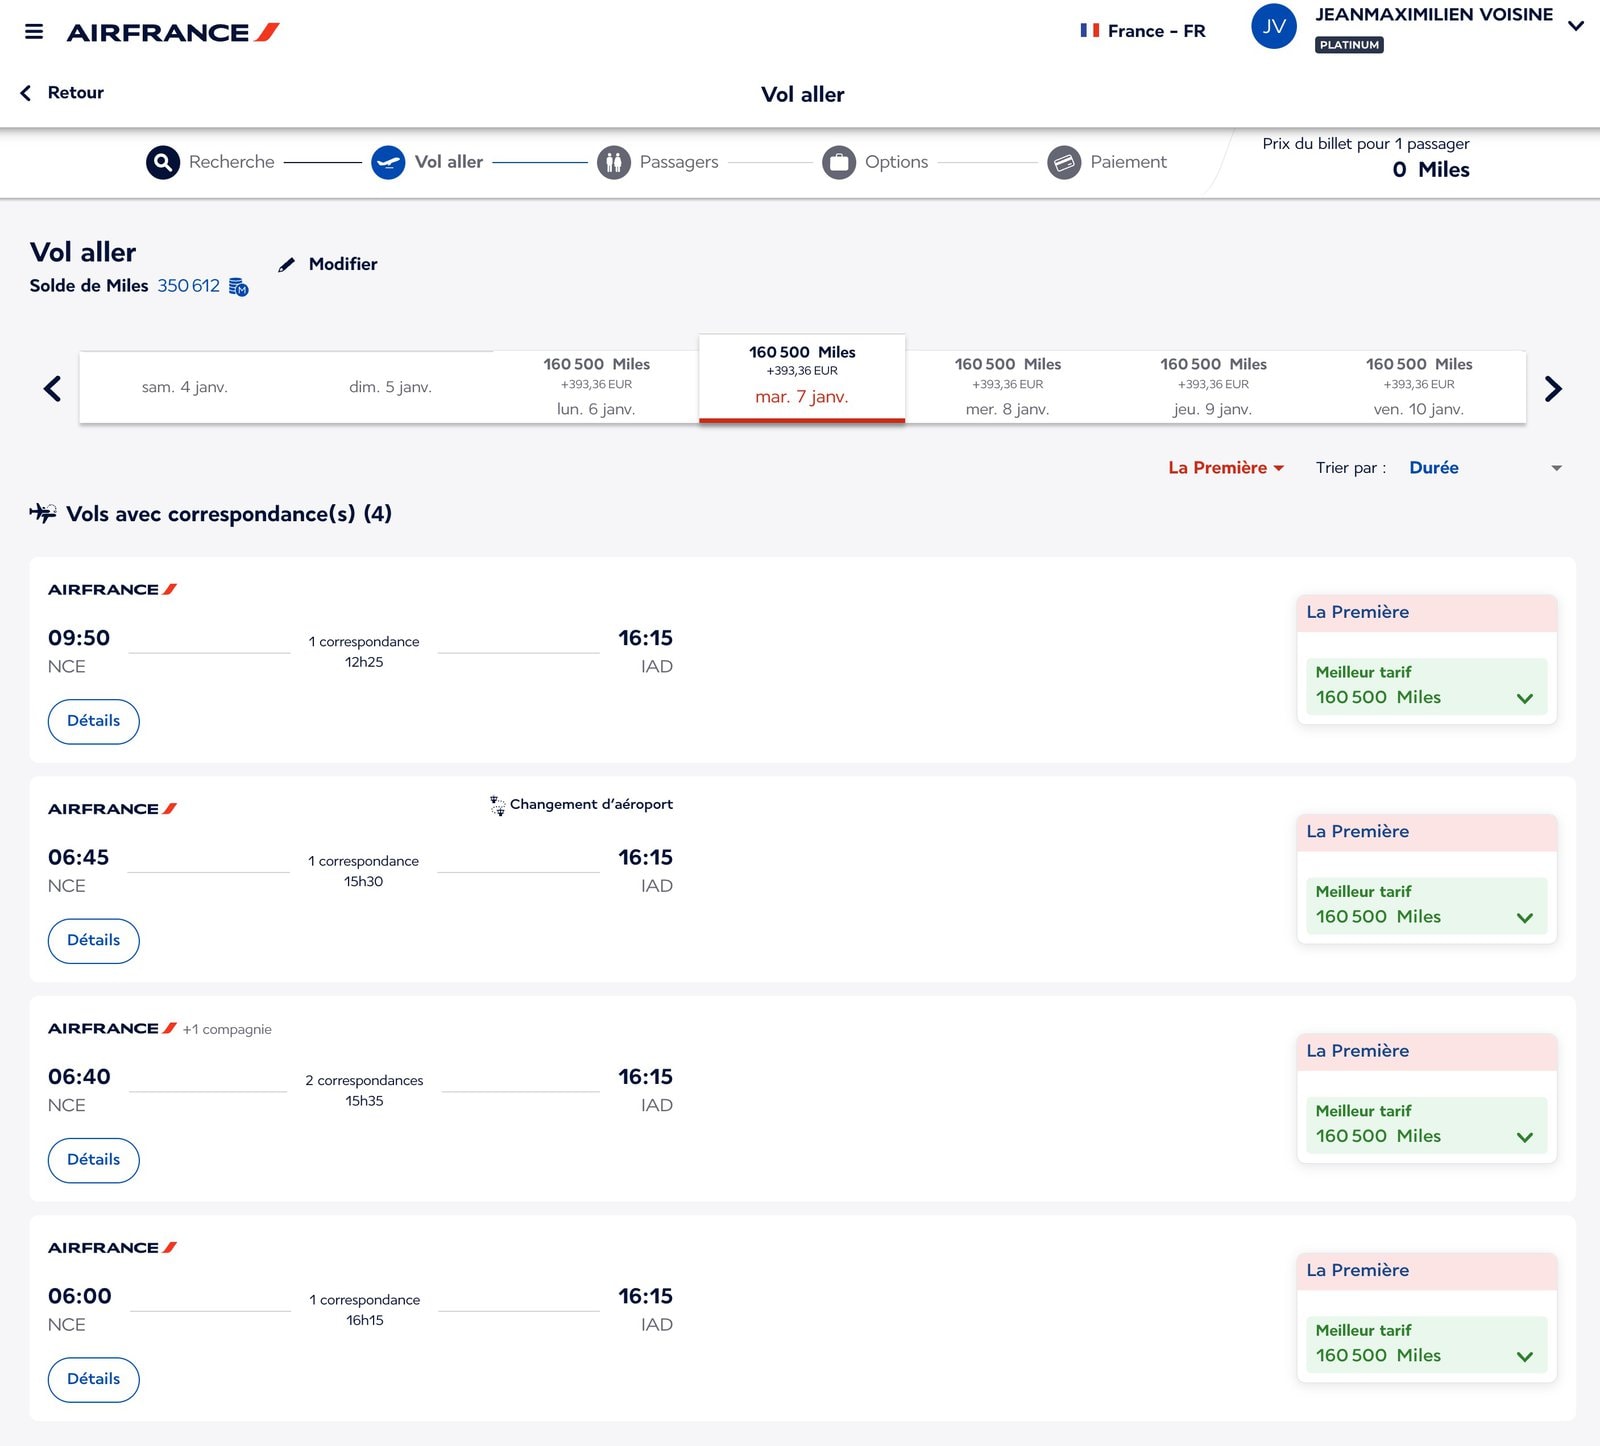The width and height of the screenshot is (1600, 1446).
Task: Change country via France - FR selector
Action: tap(1143, 31)
